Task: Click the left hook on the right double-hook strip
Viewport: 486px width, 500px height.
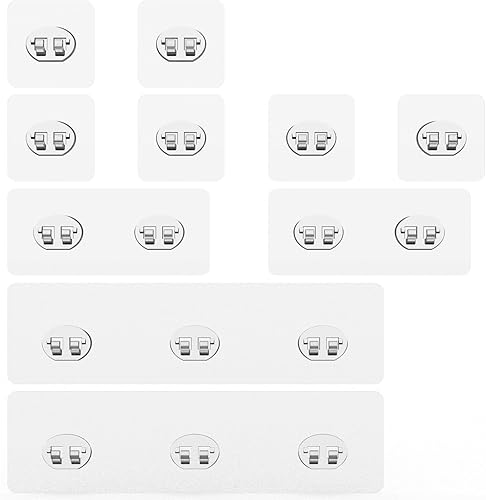Action: [x=319, y=232]
